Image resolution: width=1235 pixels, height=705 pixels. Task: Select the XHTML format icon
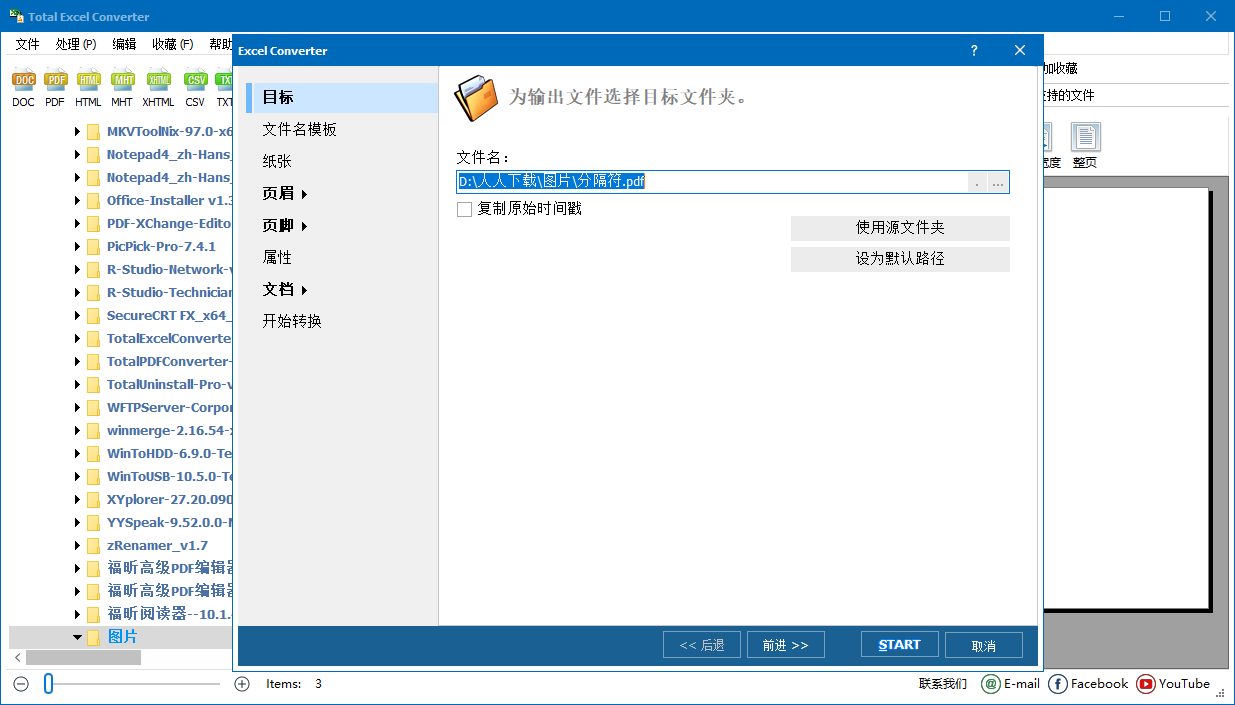point(157,82)
